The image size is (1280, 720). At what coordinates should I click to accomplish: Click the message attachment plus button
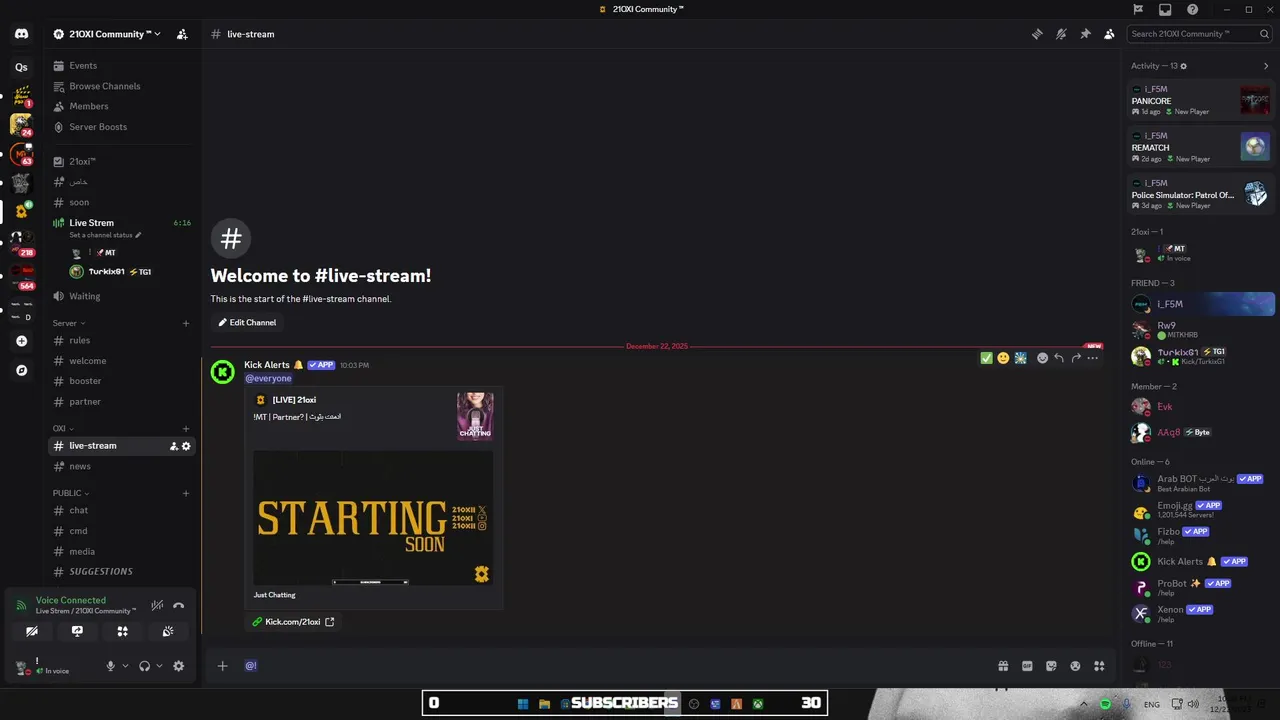pyautogui.click(x=223, y=666)
